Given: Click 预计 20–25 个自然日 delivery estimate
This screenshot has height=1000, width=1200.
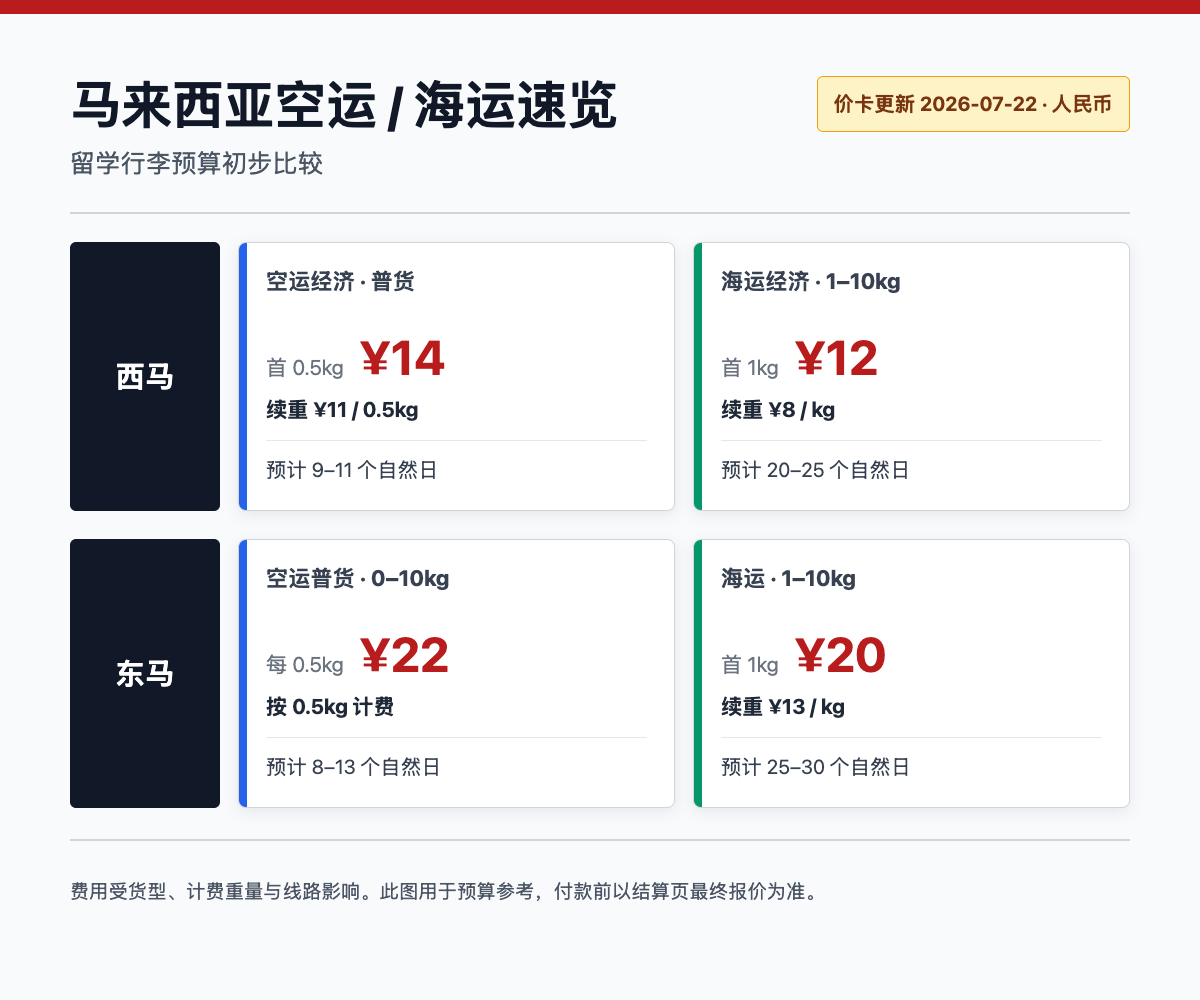Looking at the screenshot, I should tap(815, 470).
